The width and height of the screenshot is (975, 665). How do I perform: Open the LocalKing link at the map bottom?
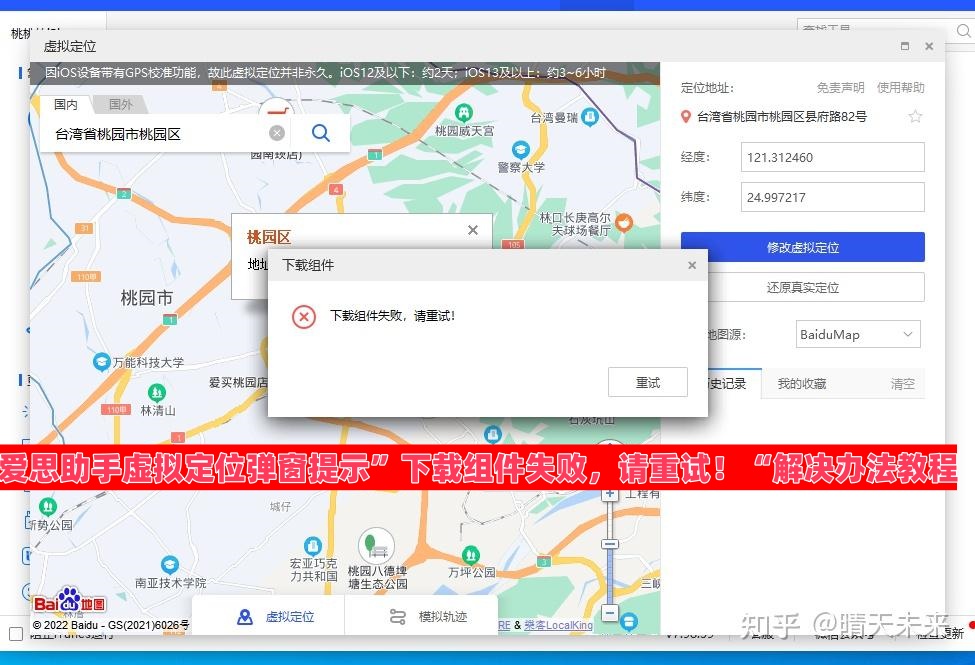[558, 625]
